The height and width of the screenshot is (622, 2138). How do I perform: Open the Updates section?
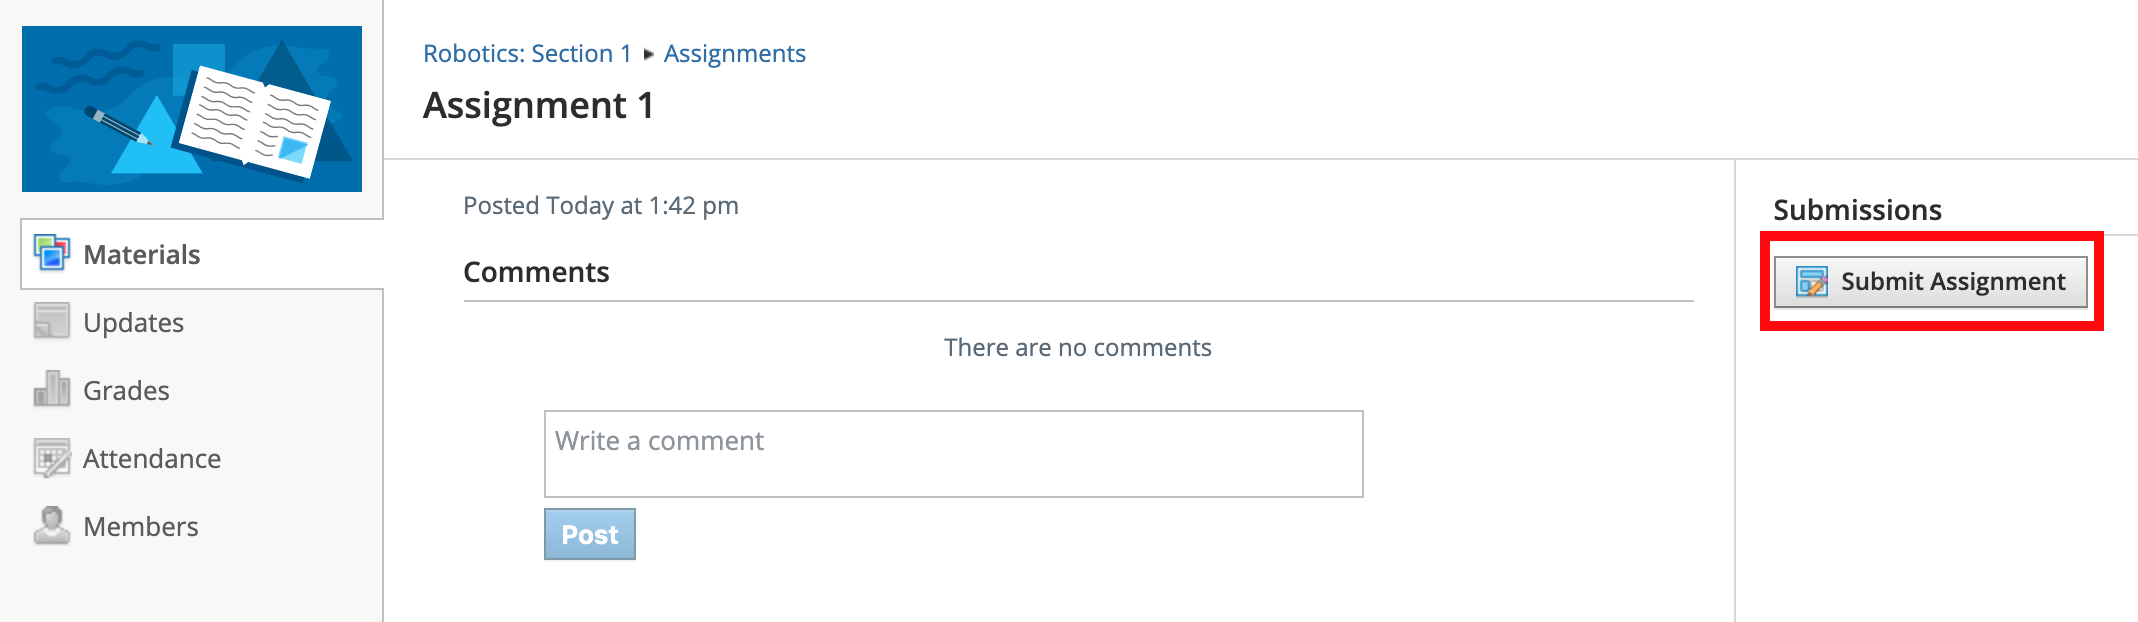pyautogui.click(x=134, y=321)
